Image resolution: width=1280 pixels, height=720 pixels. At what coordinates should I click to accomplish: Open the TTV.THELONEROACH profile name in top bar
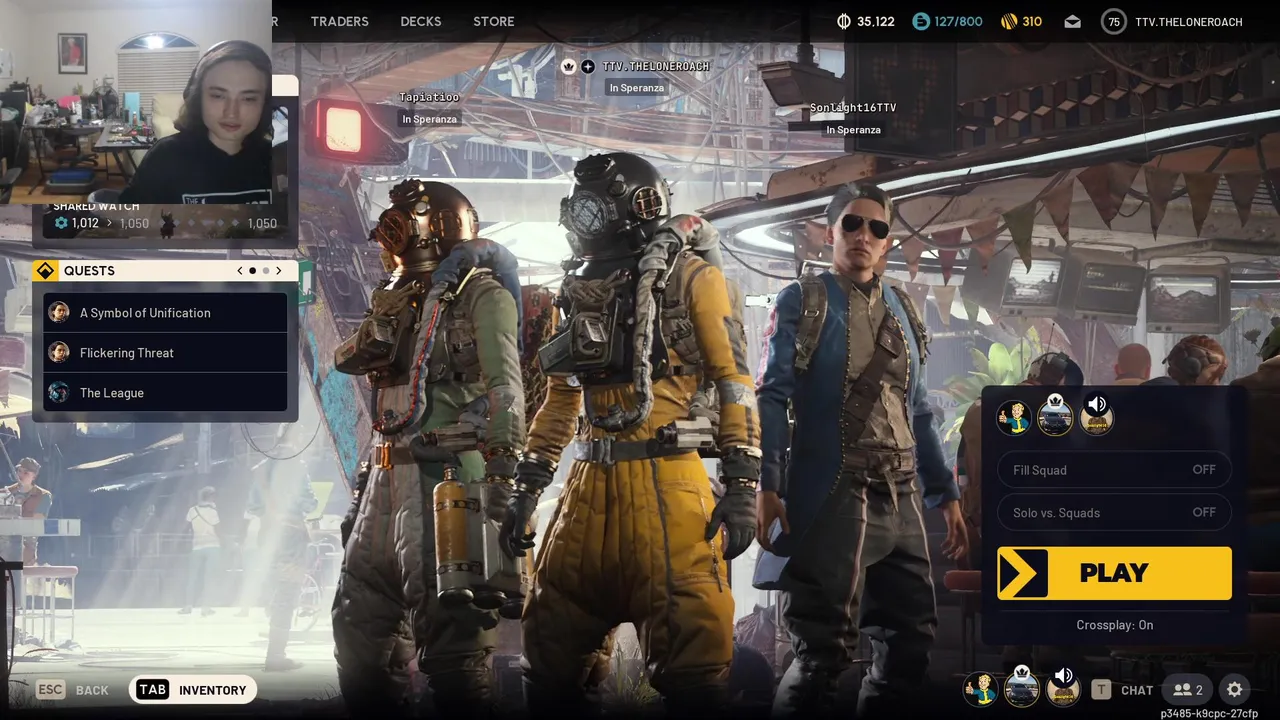click(1189, 21)
